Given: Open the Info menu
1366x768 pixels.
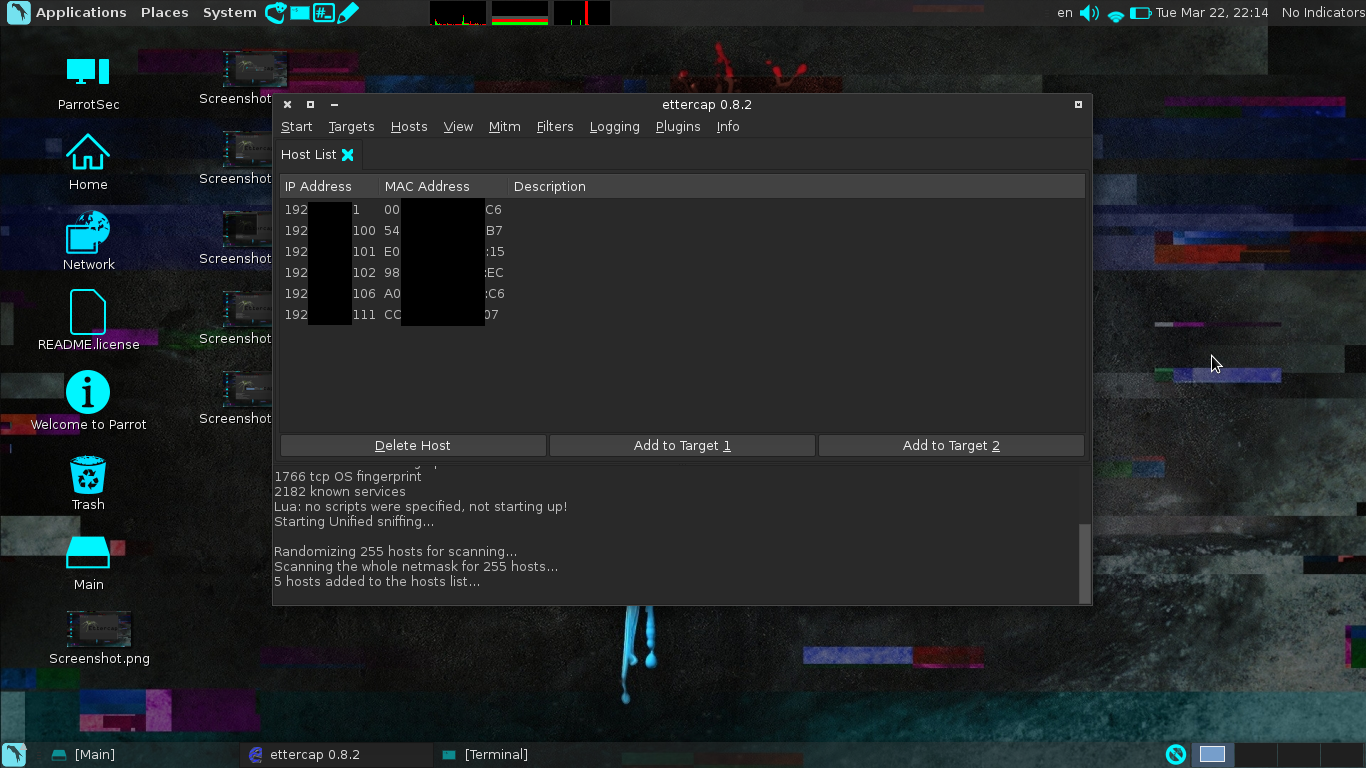Looking at the screenshot, I should tap(728, 127).
